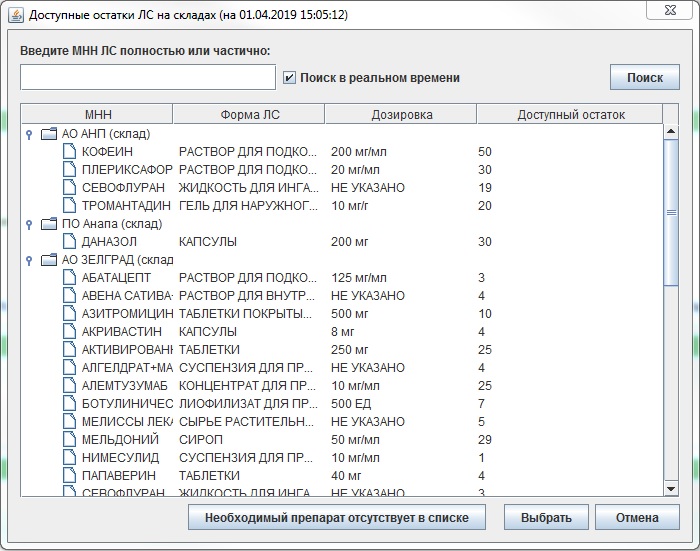Collapse the АО АНП (склад) tree node
The height and width of the screenshot is (551, 700).
point(29,134)
